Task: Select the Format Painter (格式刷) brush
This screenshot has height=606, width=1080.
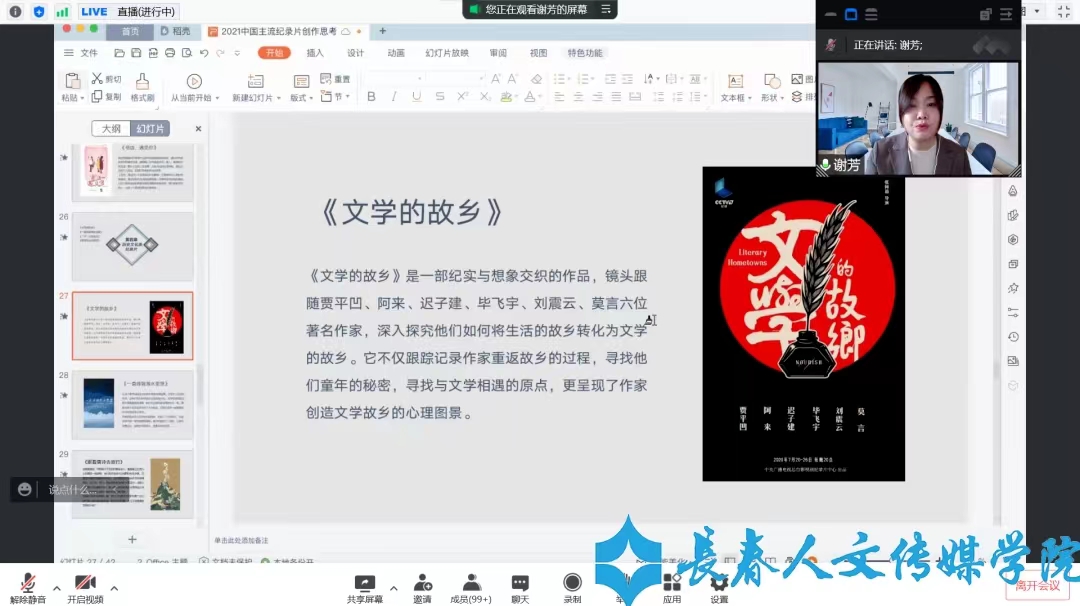Action: coord(142,82)
